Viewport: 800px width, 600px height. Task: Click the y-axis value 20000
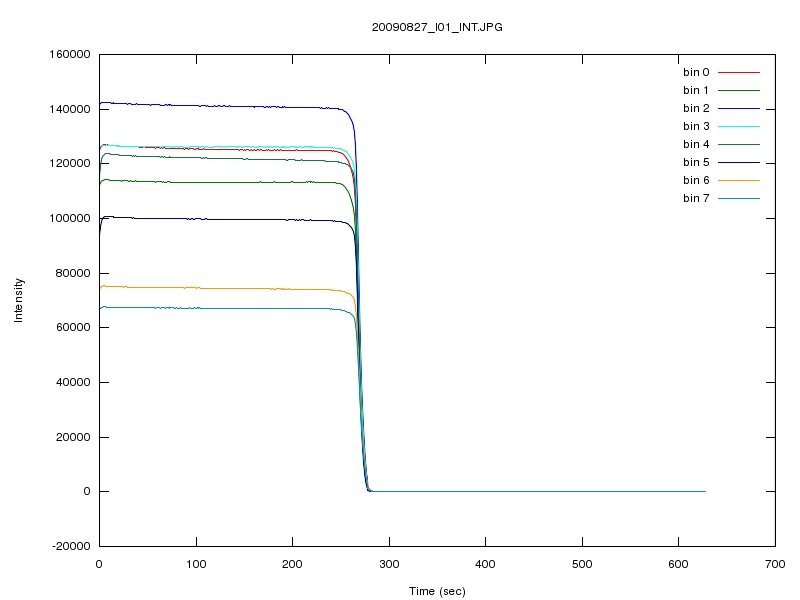pos(72,437)
